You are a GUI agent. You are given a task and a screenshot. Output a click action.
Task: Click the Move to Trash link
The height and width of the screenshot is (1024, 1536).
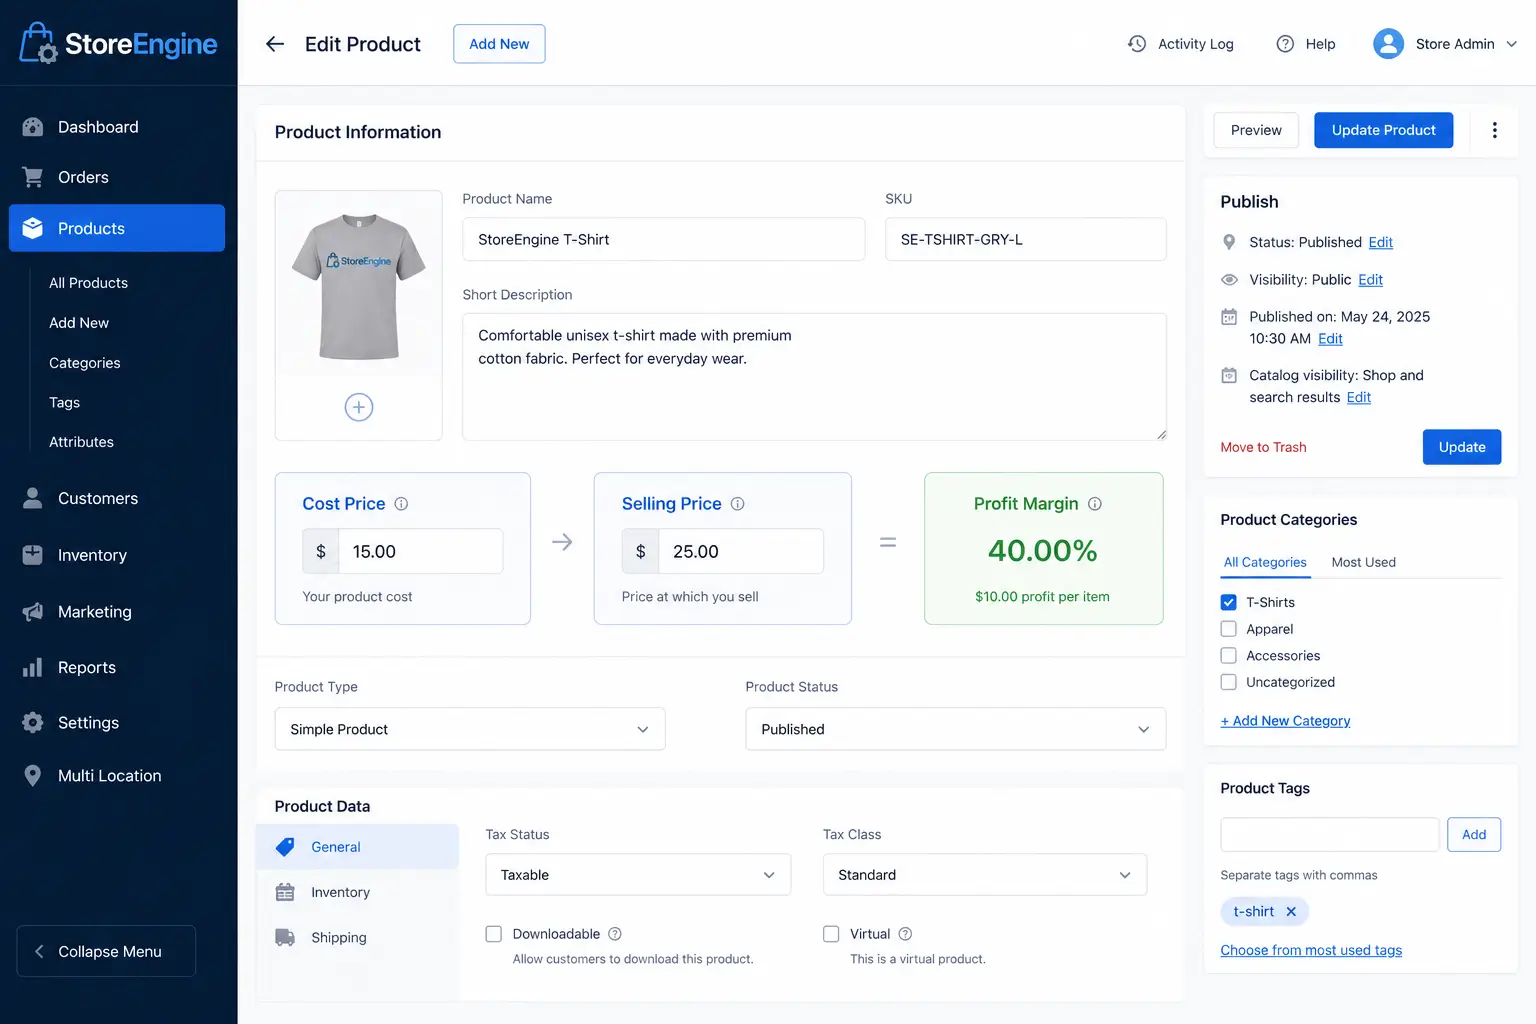click(1263, 447)
